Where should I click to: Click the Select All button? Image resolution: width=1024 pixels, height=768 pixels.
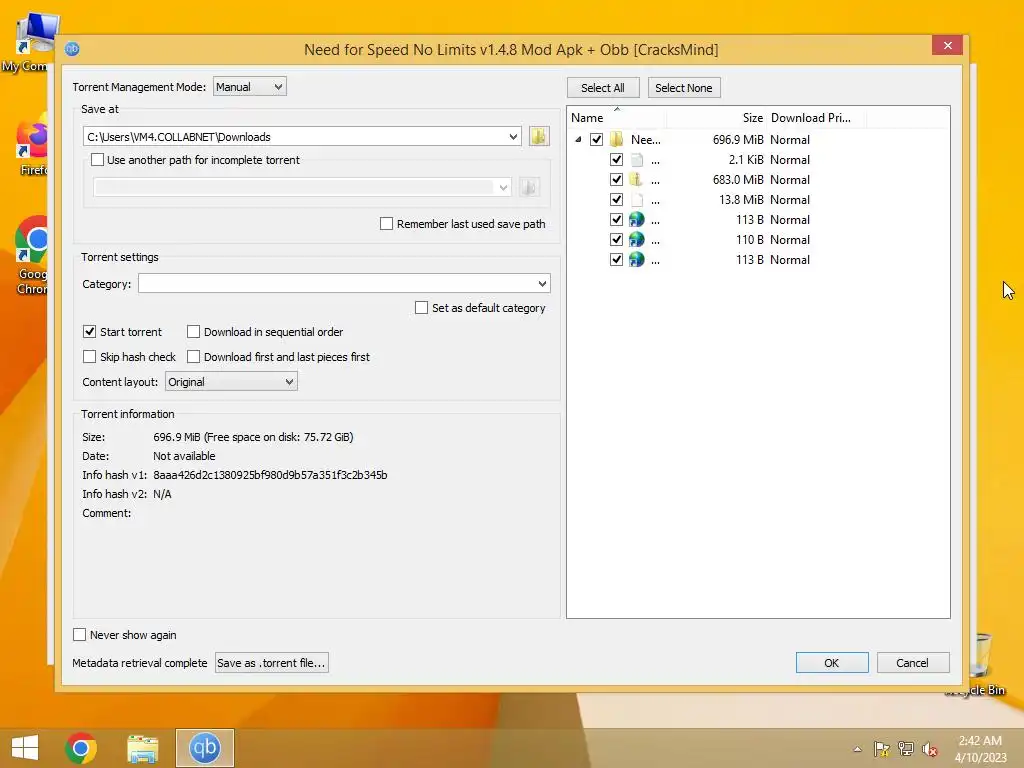[603, 88]
